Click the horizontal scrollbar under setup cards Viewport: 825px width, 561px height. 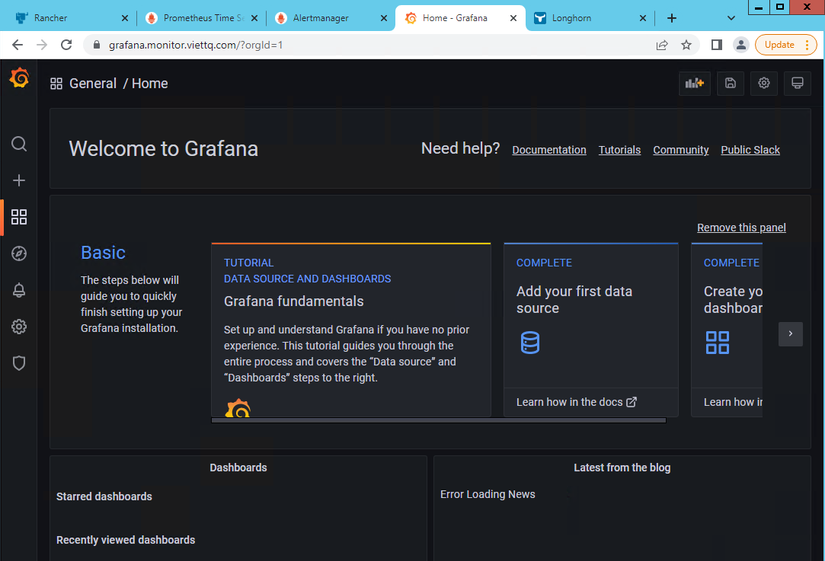tap(439, 420)
